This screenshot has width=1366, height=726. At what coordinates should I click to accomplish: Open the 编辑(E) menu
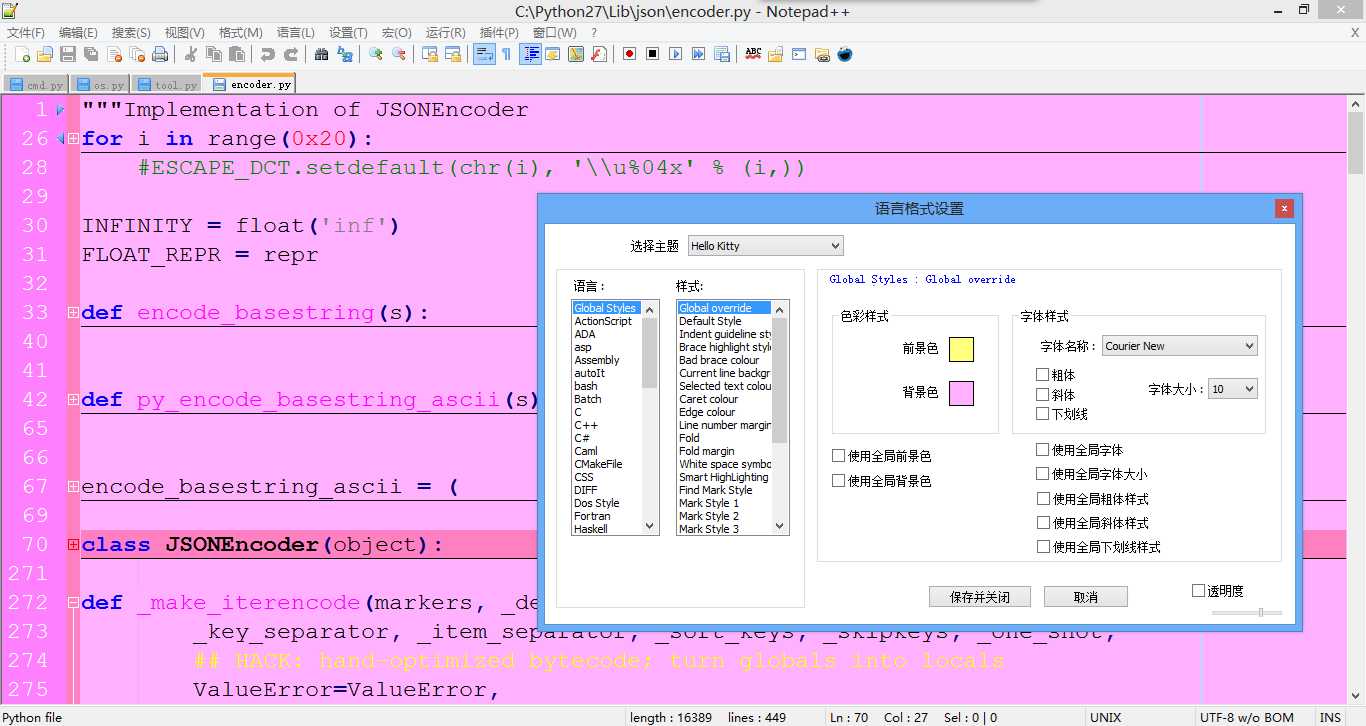click(79, 33)
